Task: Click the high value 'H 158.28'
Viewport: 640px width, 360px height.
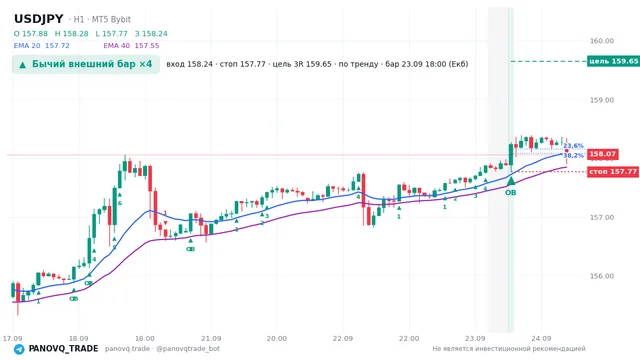Action: click(71, 33)
